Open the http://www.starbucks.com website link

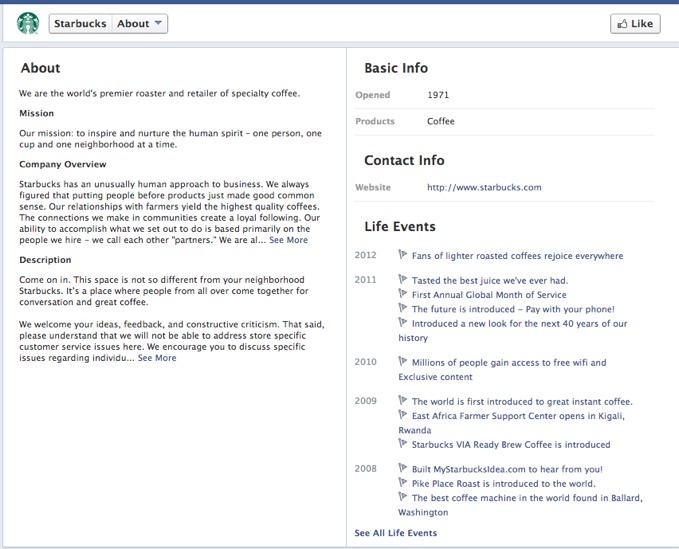click(484, 187)
